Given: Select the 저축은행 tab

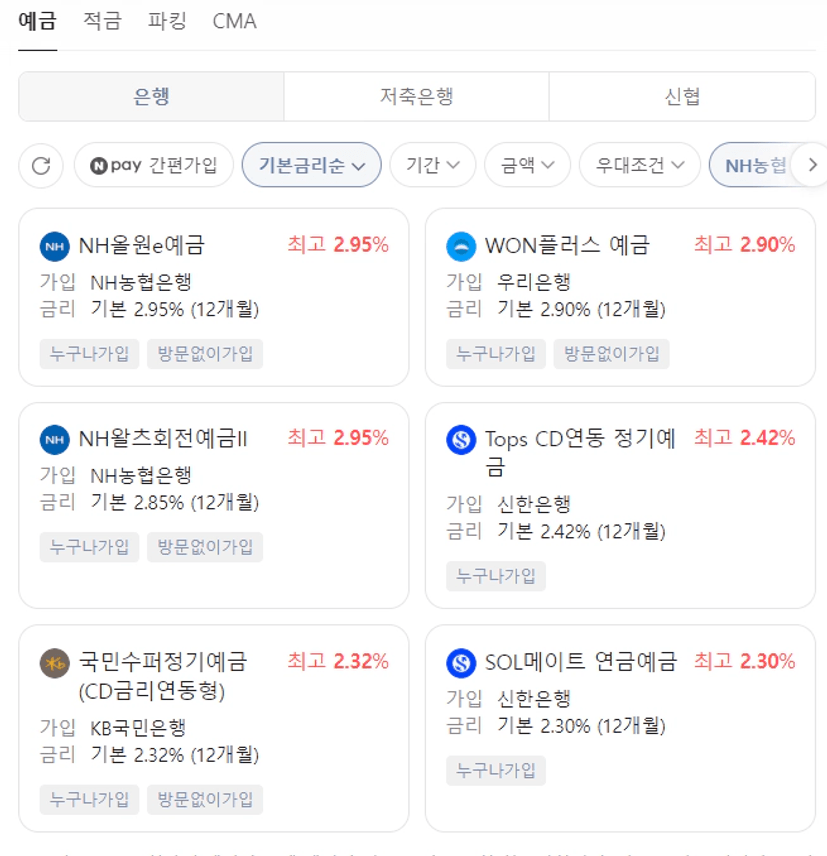Looking at the screenshot, I should tap(416, 97).
